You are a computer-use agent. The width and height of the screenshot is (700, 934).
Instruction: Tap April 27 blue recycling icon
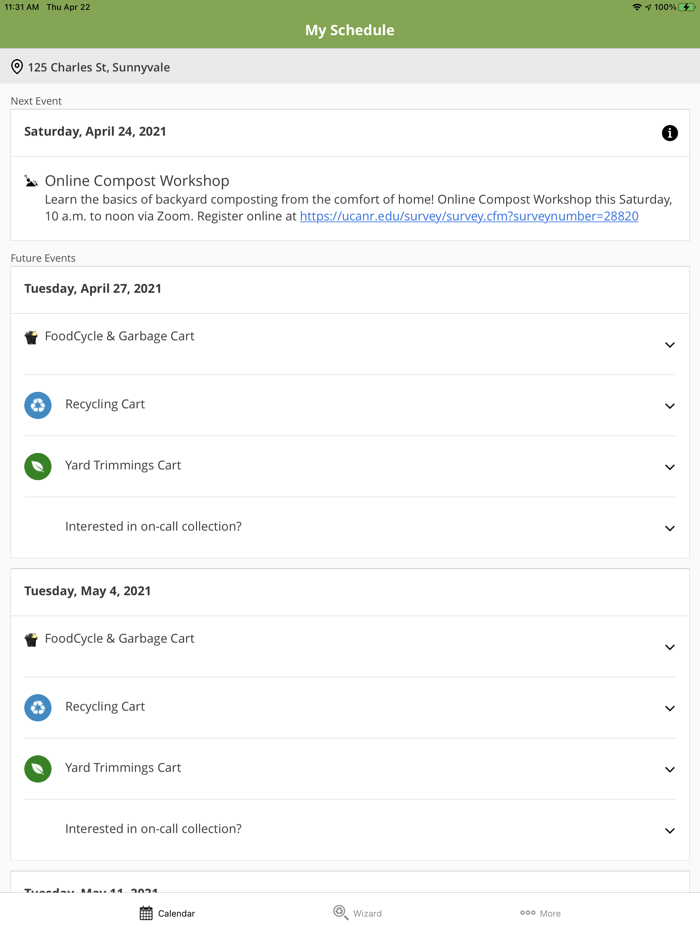point(38,405)
